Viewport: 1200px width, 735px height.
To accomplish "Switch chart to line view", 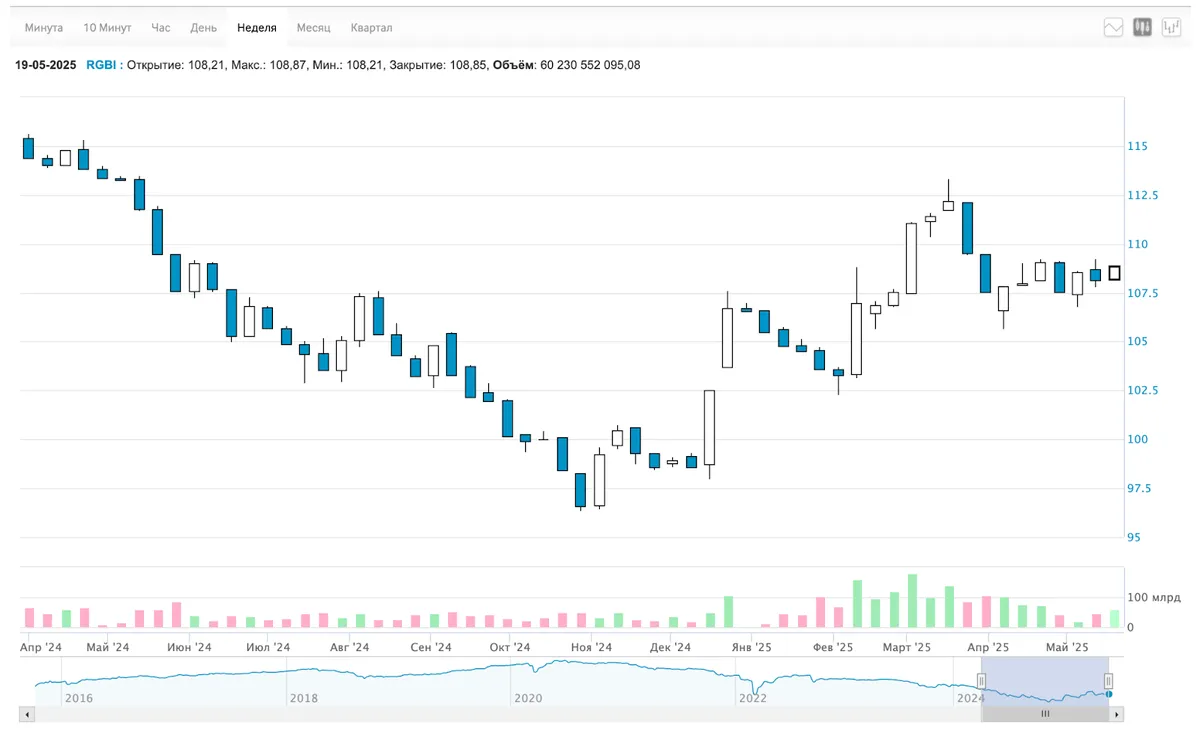I will [x=1113, y=28].
